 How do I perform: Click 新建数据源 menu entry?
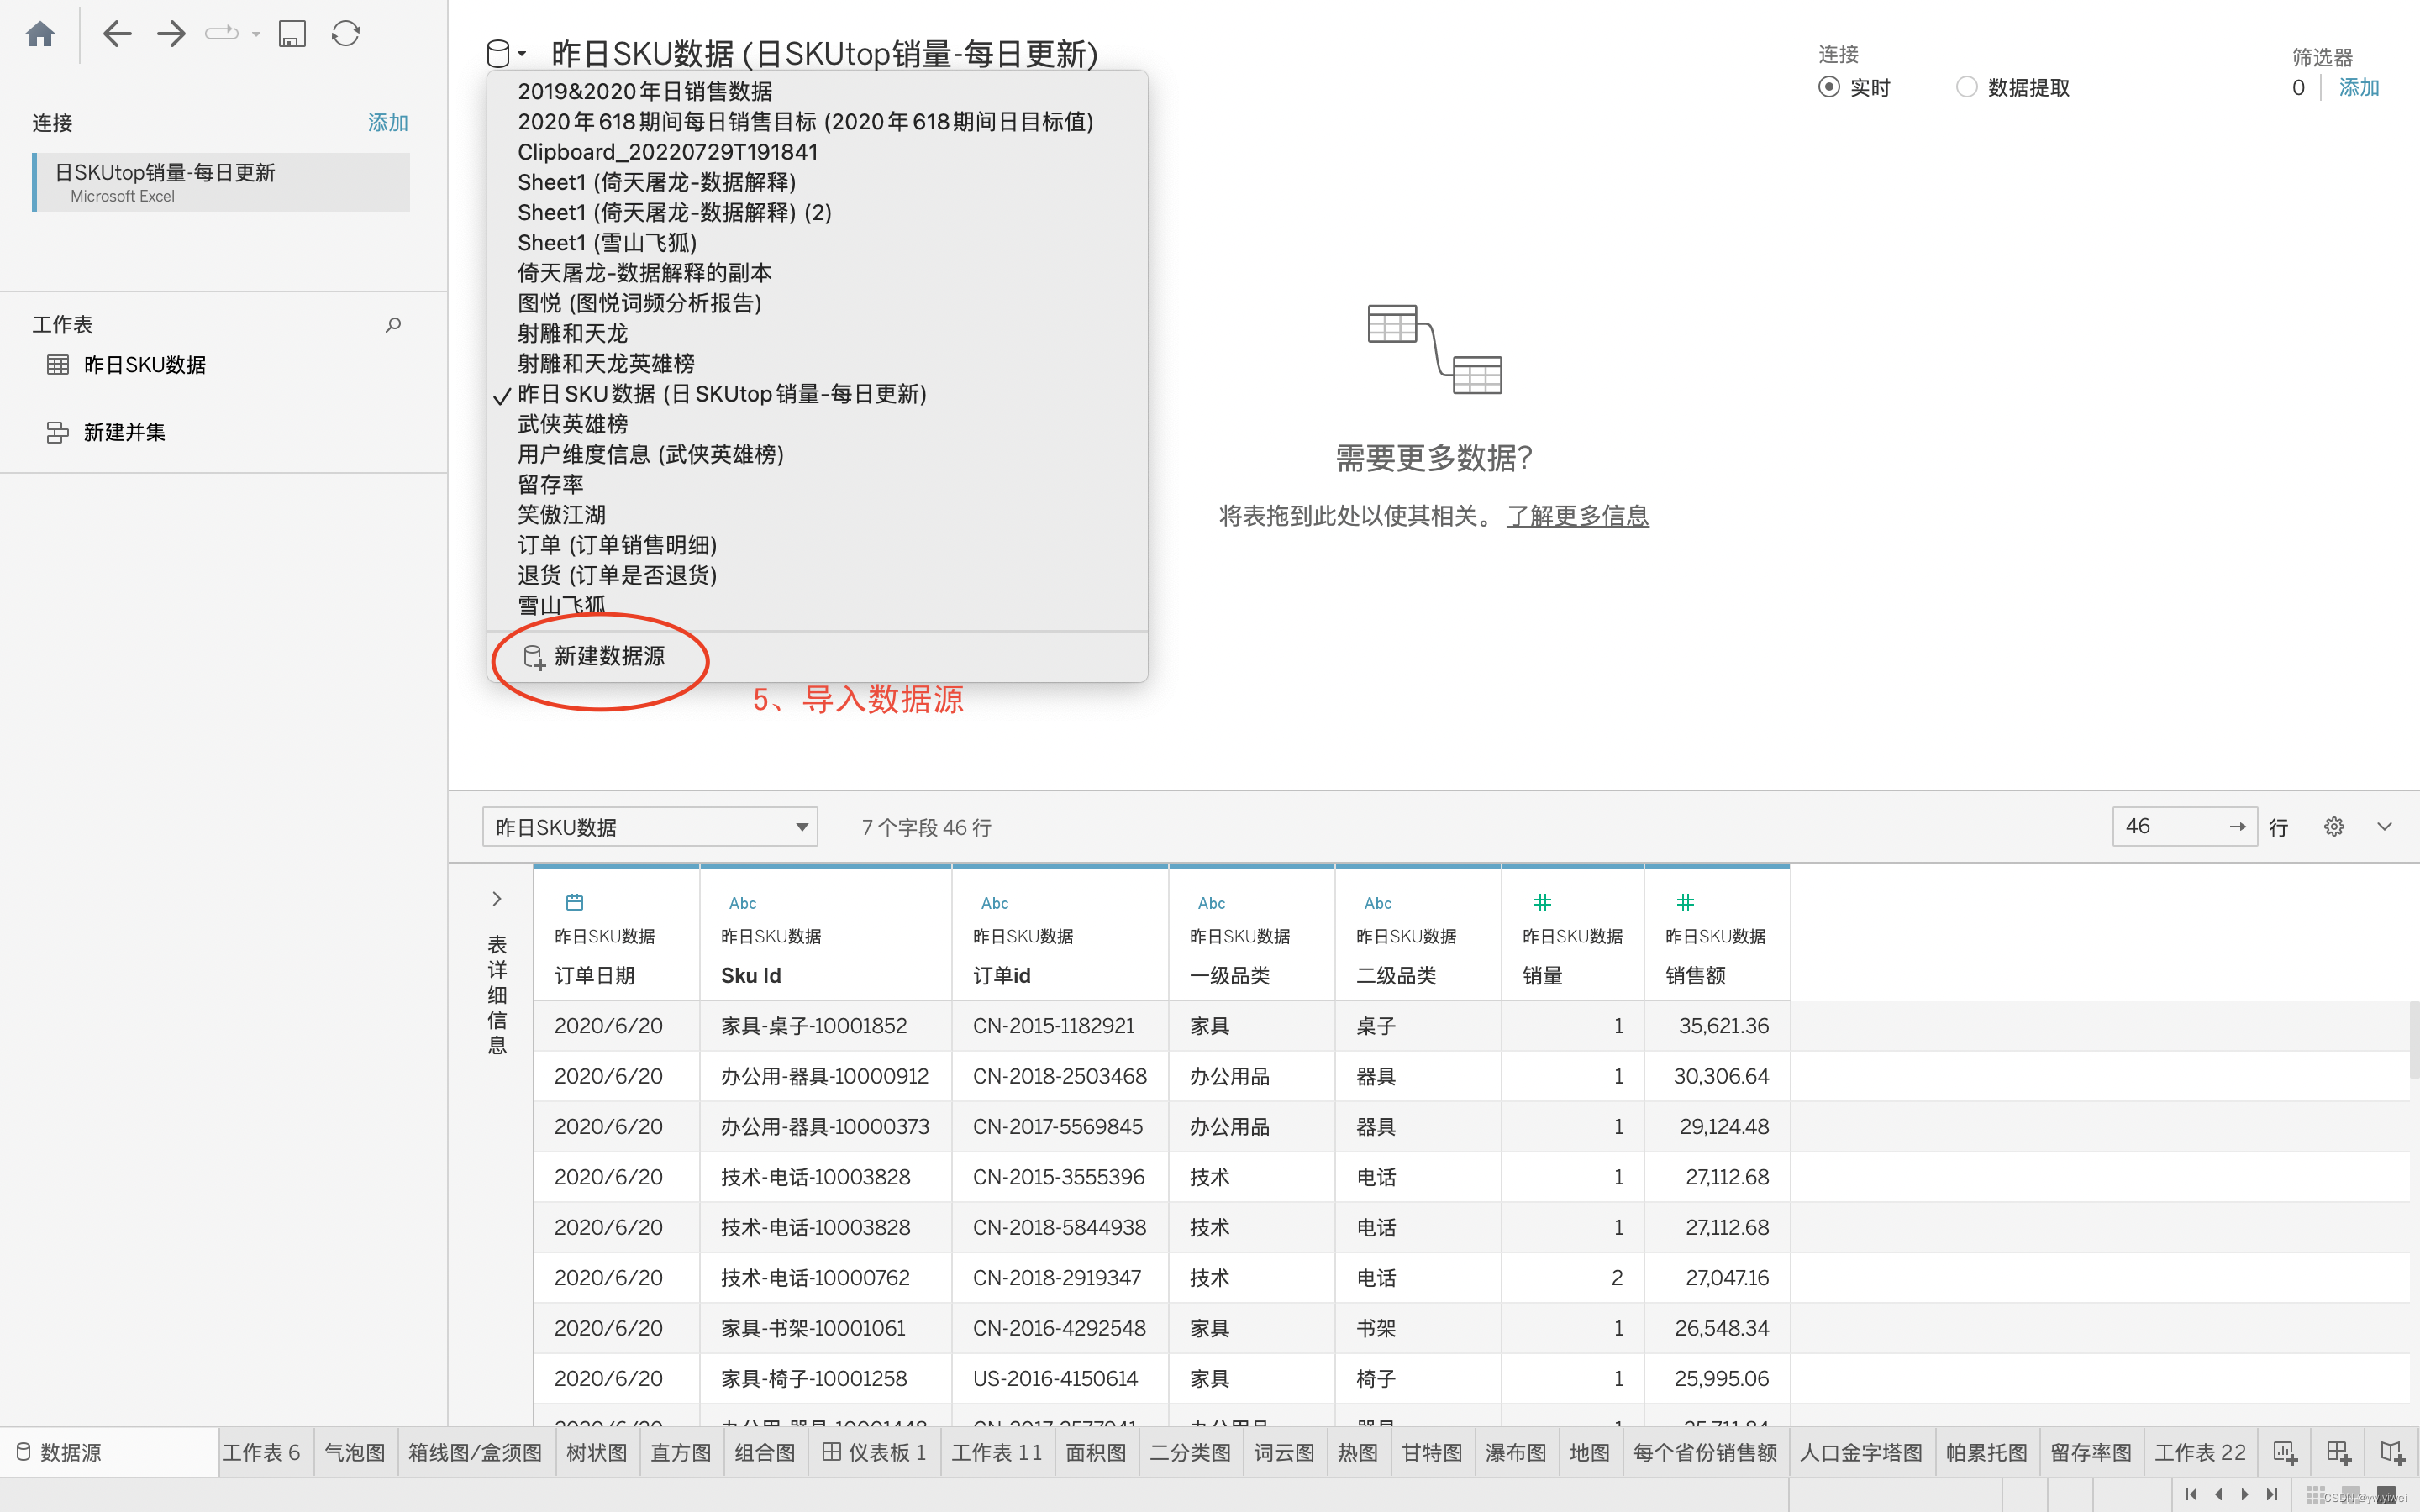point(608,656)
